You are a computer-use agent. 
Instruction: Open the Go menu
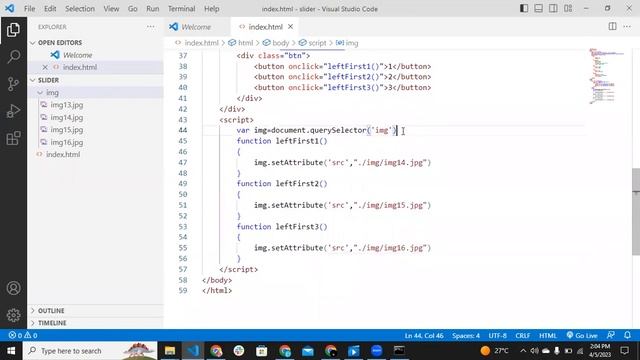click(x=133, y=9)
